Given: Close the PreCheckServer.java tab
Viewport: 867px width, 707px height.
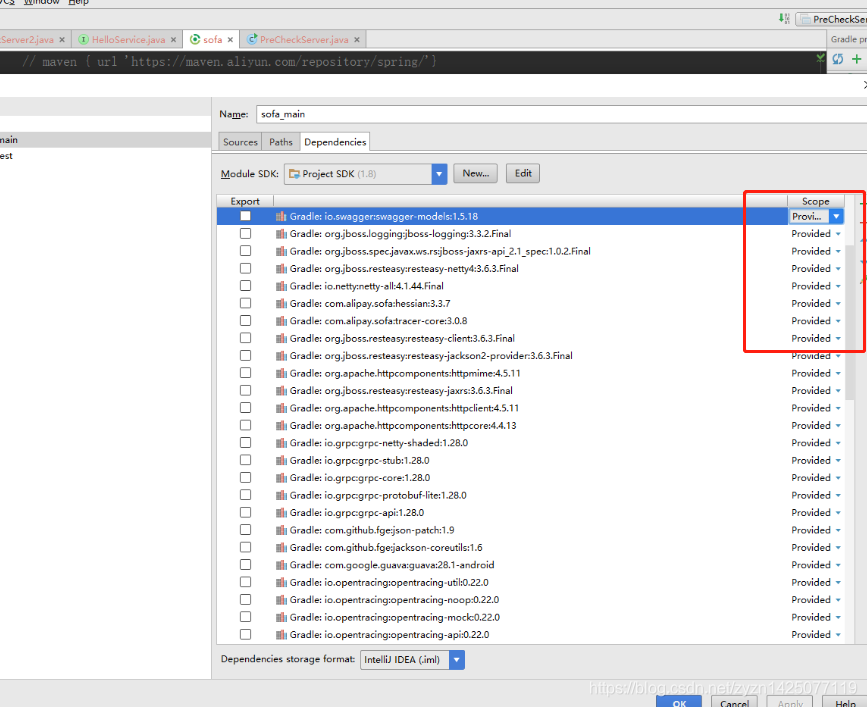Looking at the screenshot, I should click(357, 40).
